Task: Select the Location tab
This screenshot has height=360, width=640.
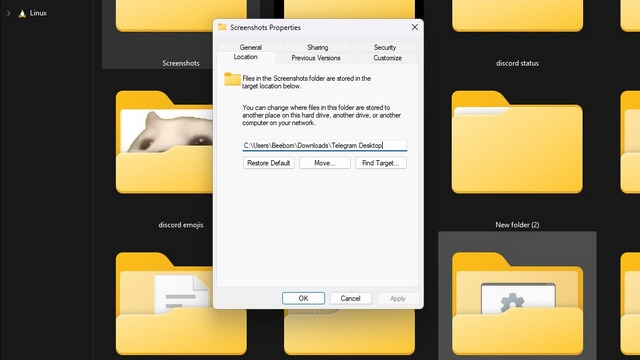Action: pos(246,57)
